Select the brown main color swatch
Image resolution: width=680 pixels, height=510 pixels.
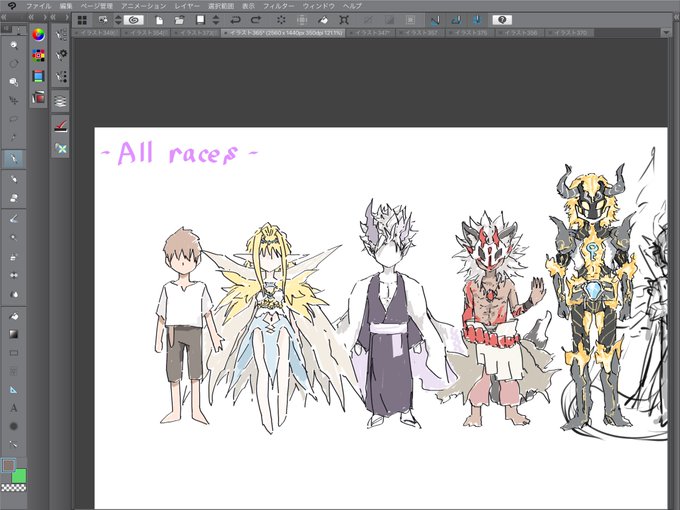[x=8, y=466]
